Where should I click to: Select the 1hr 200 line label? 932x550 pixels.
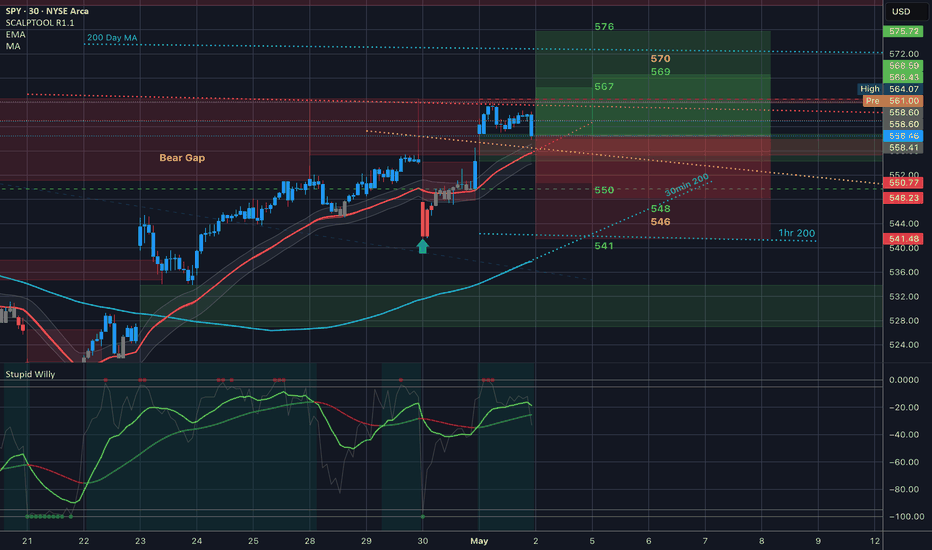[x=796, y=233]
